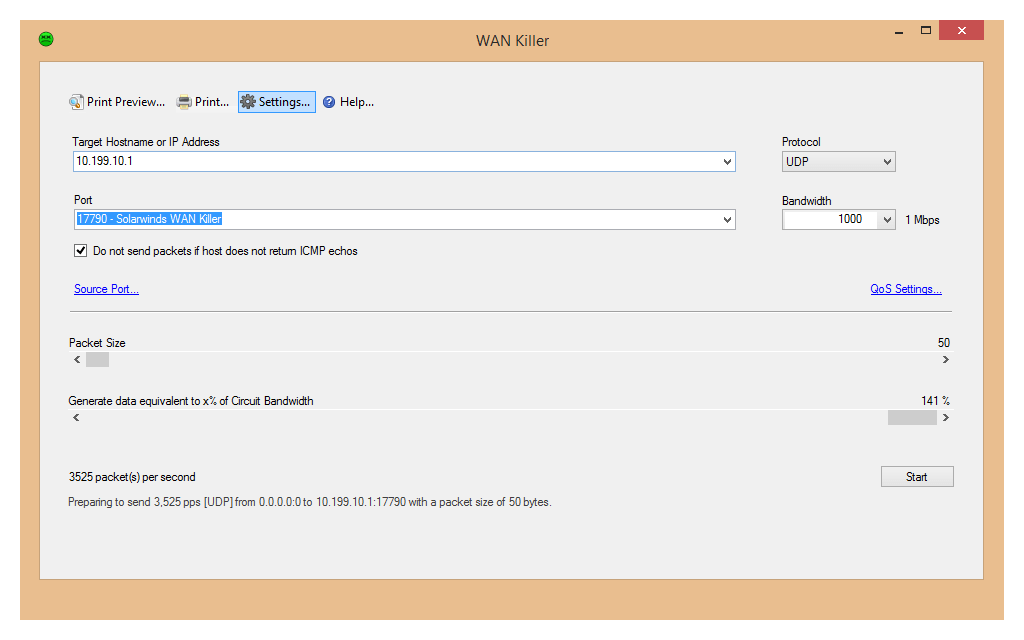Image resolution: width=1024 pixels, height=640 pixels.
Task: Open the Protocol dropdown showing UDP
Action: pos(887,161)
